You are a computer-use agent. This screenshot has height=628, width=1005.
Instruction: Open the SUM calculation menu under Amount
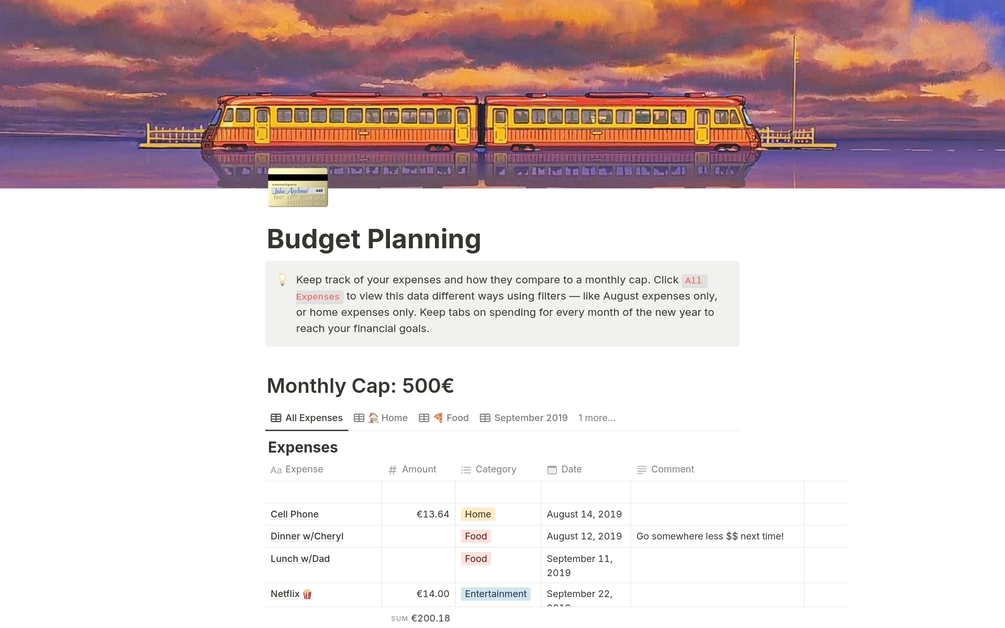pyautogui.click(x=421, y=618)
